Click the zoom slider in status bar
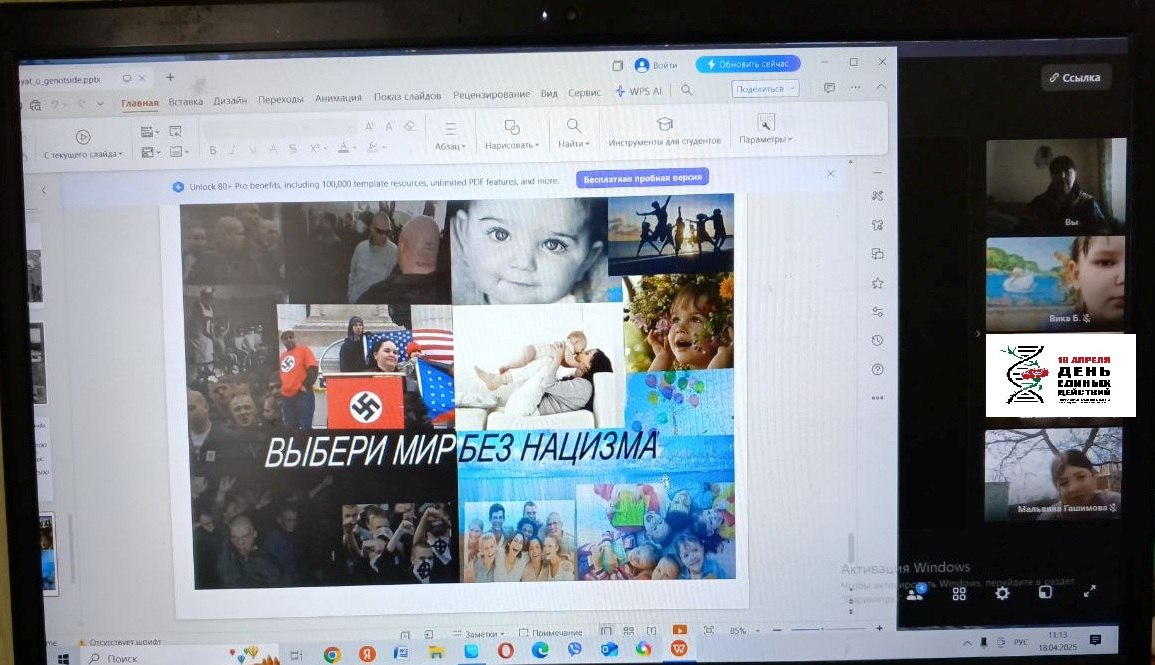 click(x=827, y=630)
